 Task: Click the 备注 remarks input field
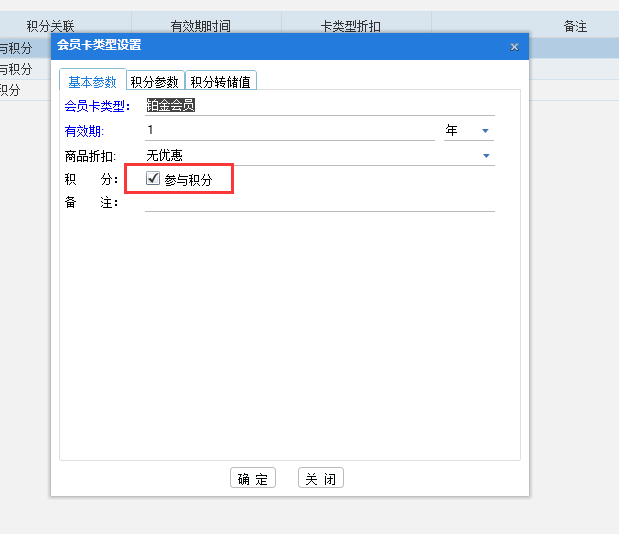(x=319, y=203)
